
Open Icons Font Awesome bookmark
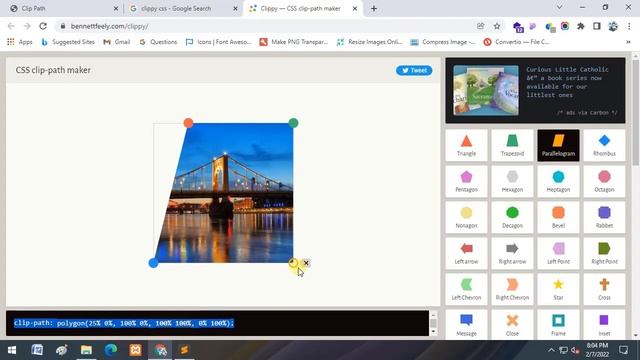coord(218,42)
